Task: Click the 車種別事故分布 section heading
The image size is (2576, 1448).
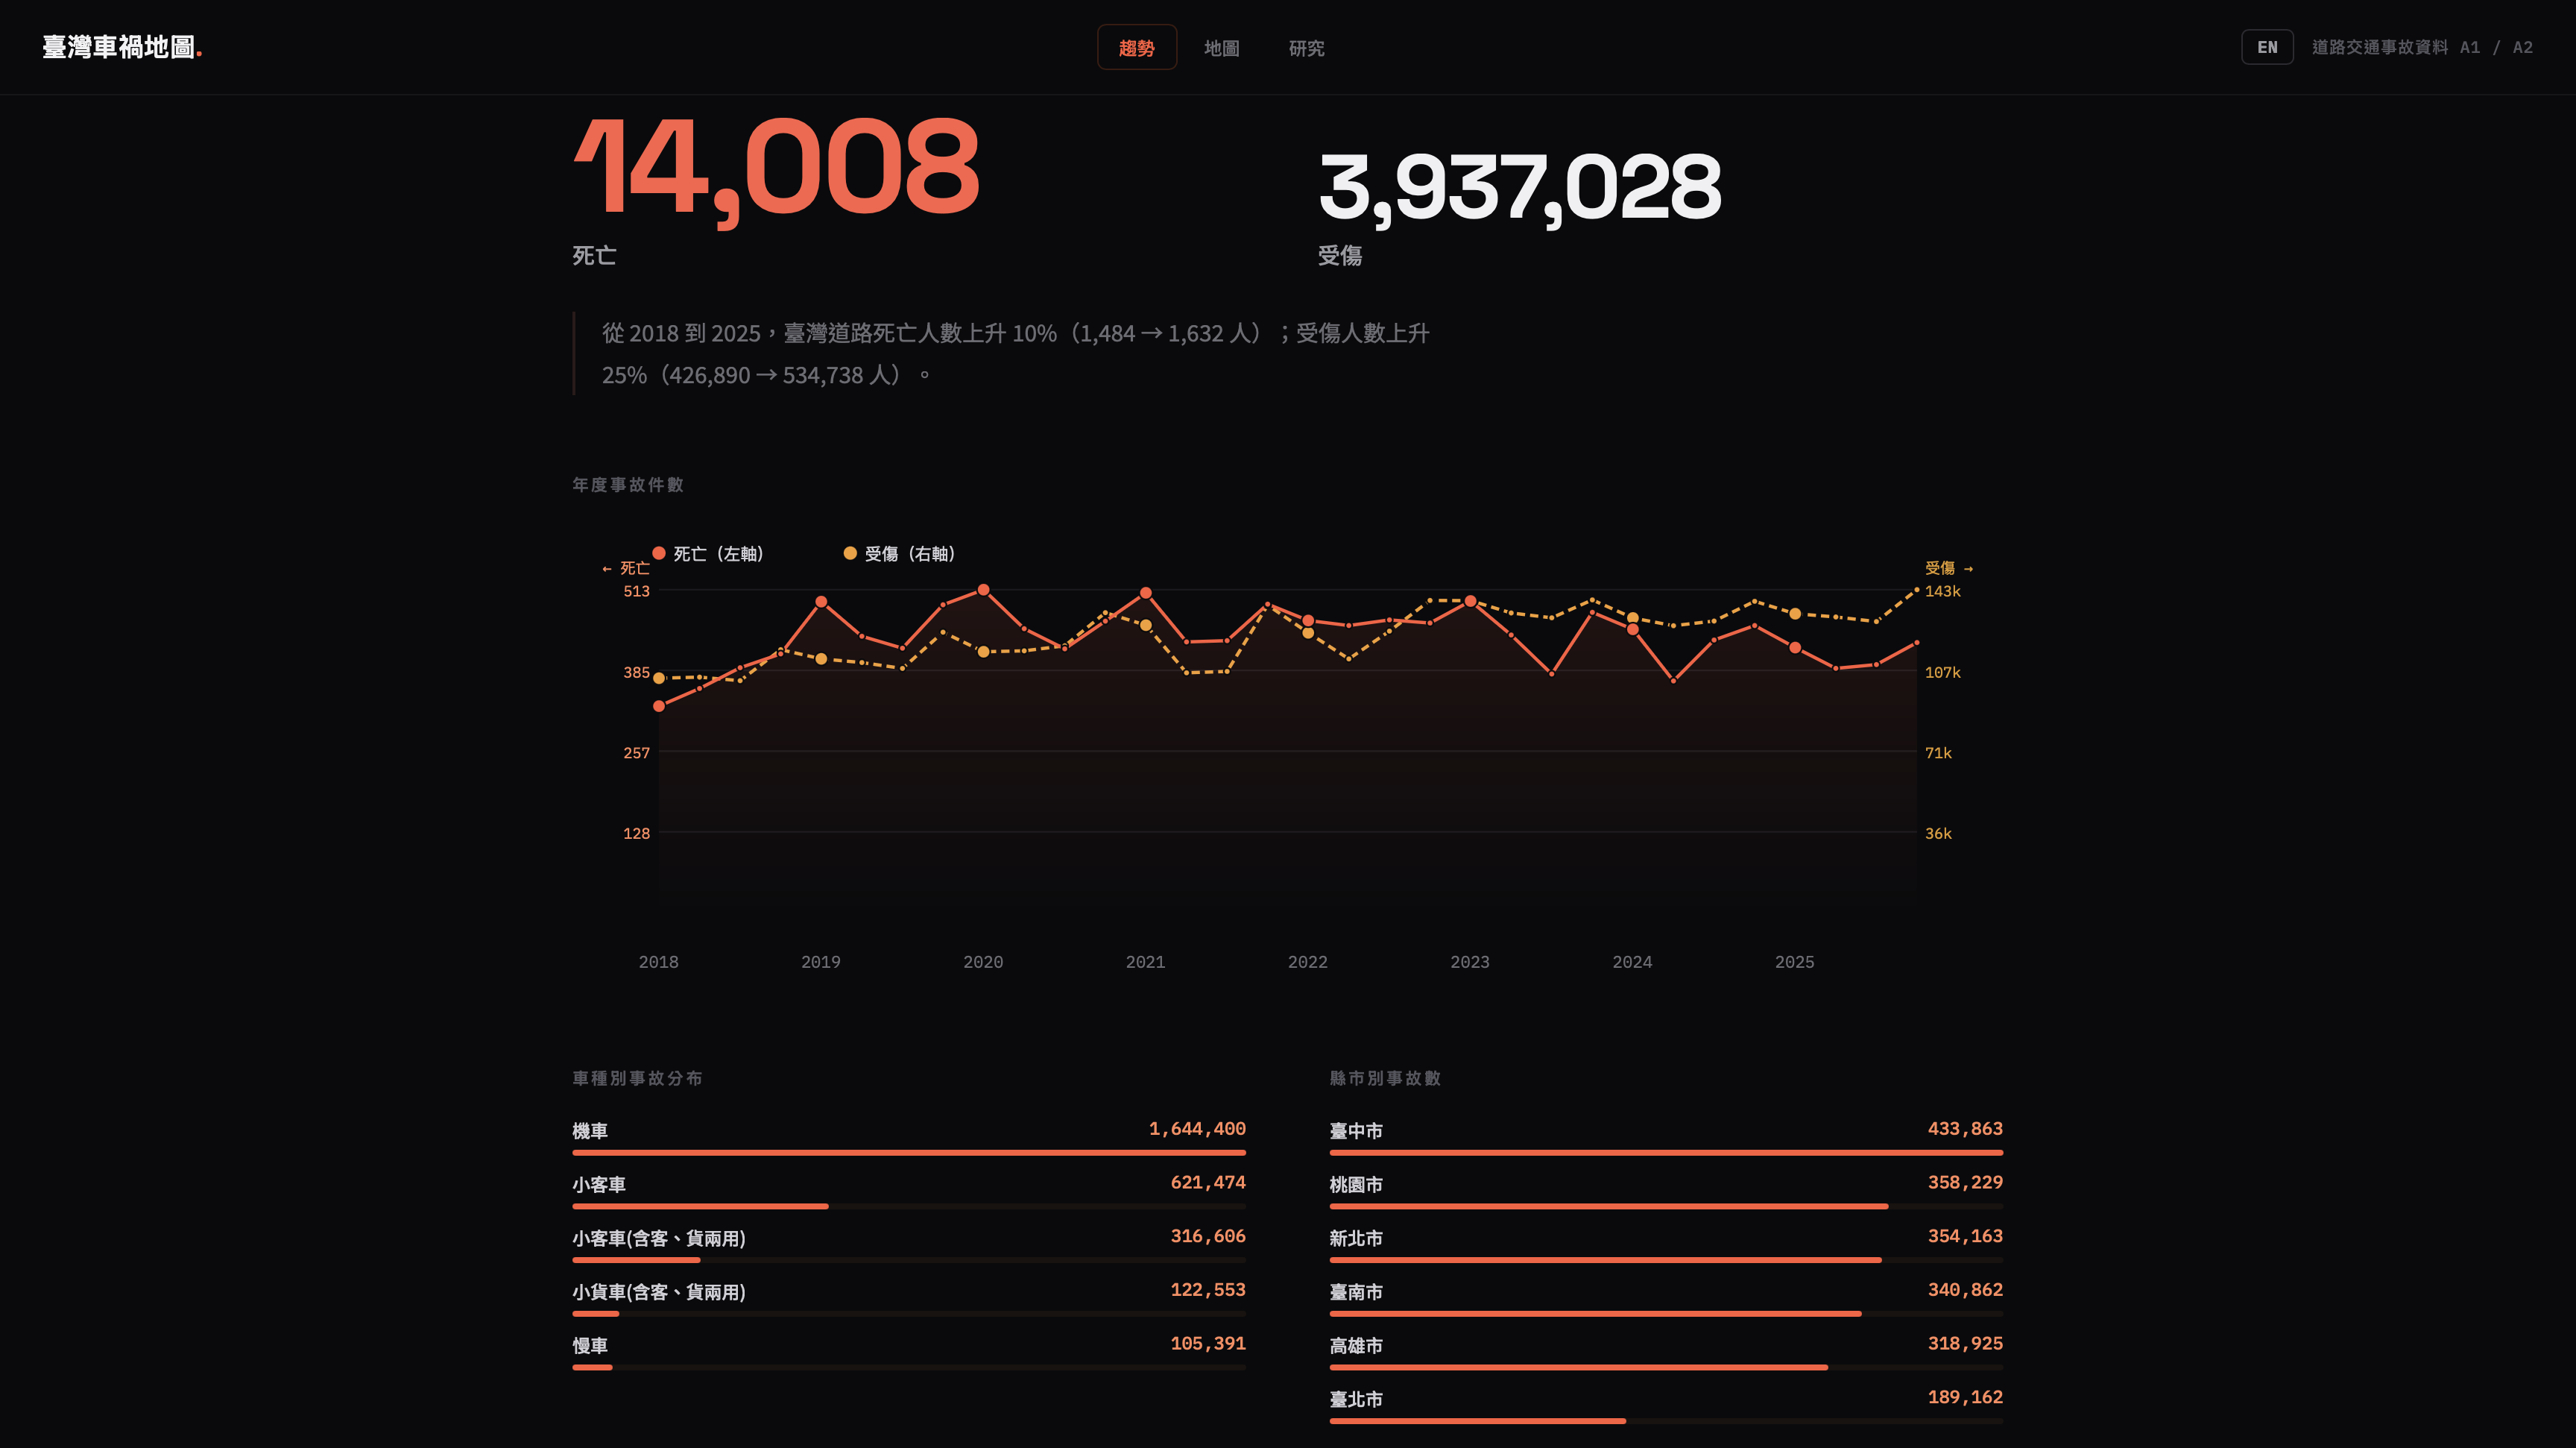Action: [x=637, y=1078]
